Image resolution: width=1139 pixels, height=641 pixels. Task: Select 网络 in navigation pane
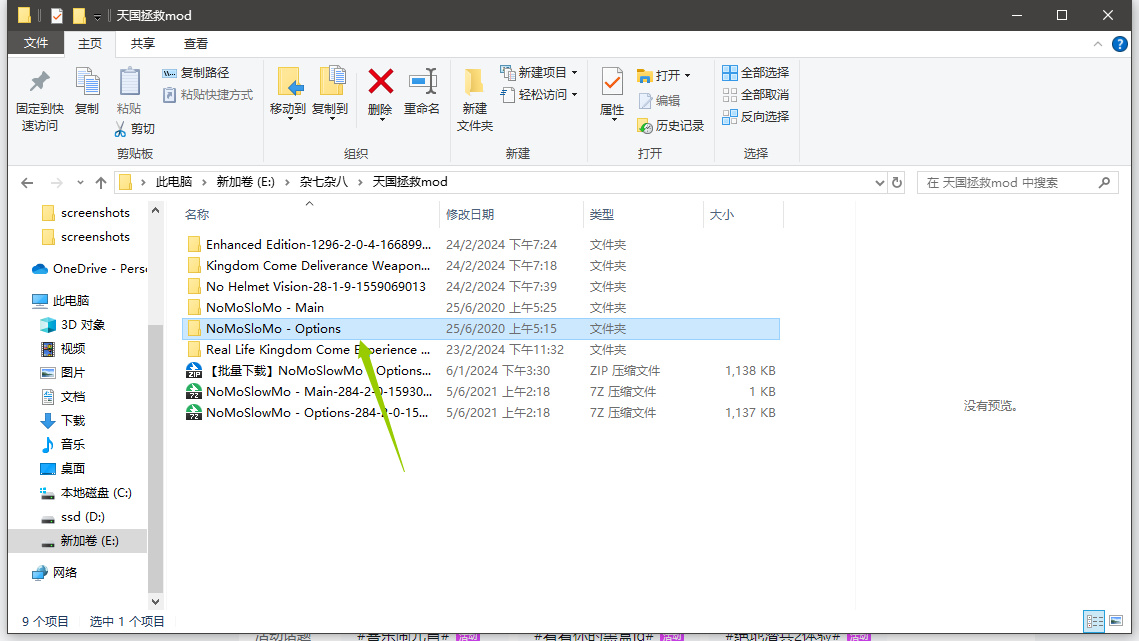pos(54,573)
